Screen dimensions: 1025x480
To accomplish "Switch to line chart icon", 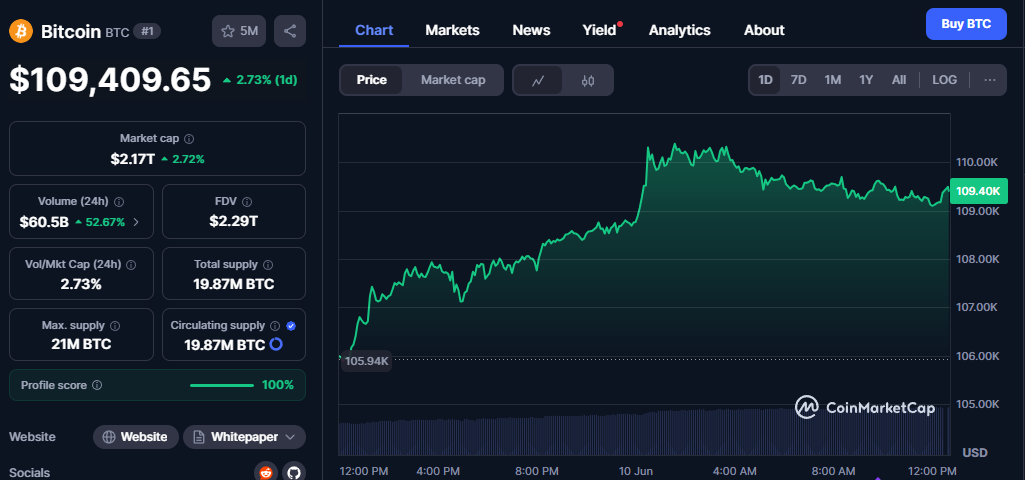I will point(538,80).
